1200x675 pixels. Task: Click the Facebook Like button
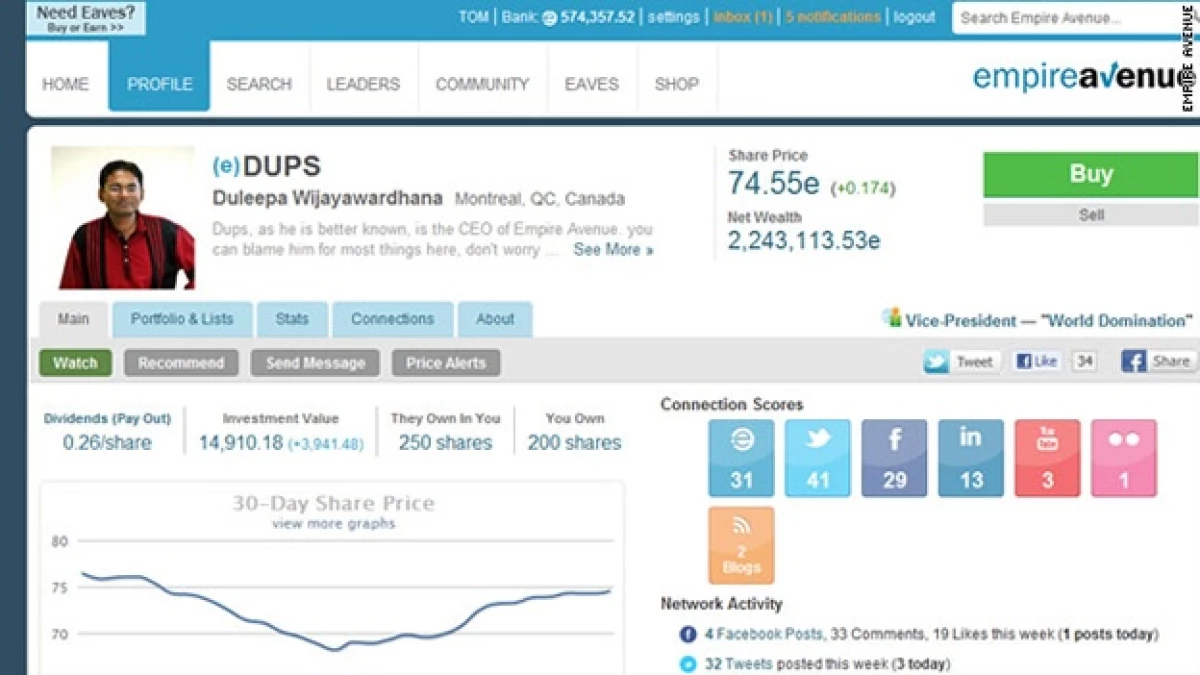tap(1039, 362)
